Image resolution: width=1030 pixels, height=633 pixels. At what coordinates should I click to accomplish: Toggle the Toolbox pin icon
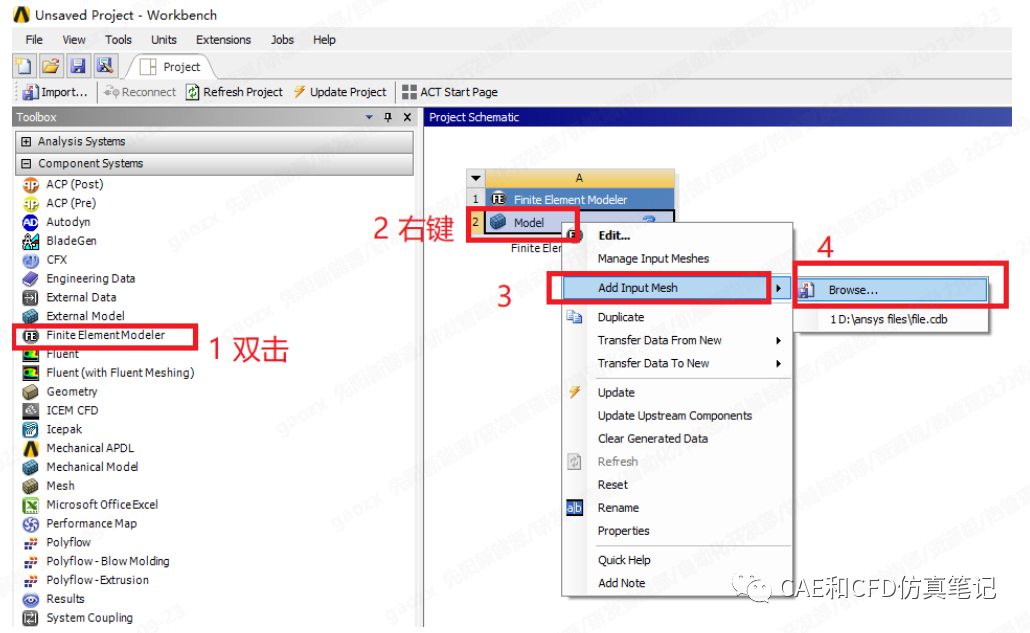point(388,117)
